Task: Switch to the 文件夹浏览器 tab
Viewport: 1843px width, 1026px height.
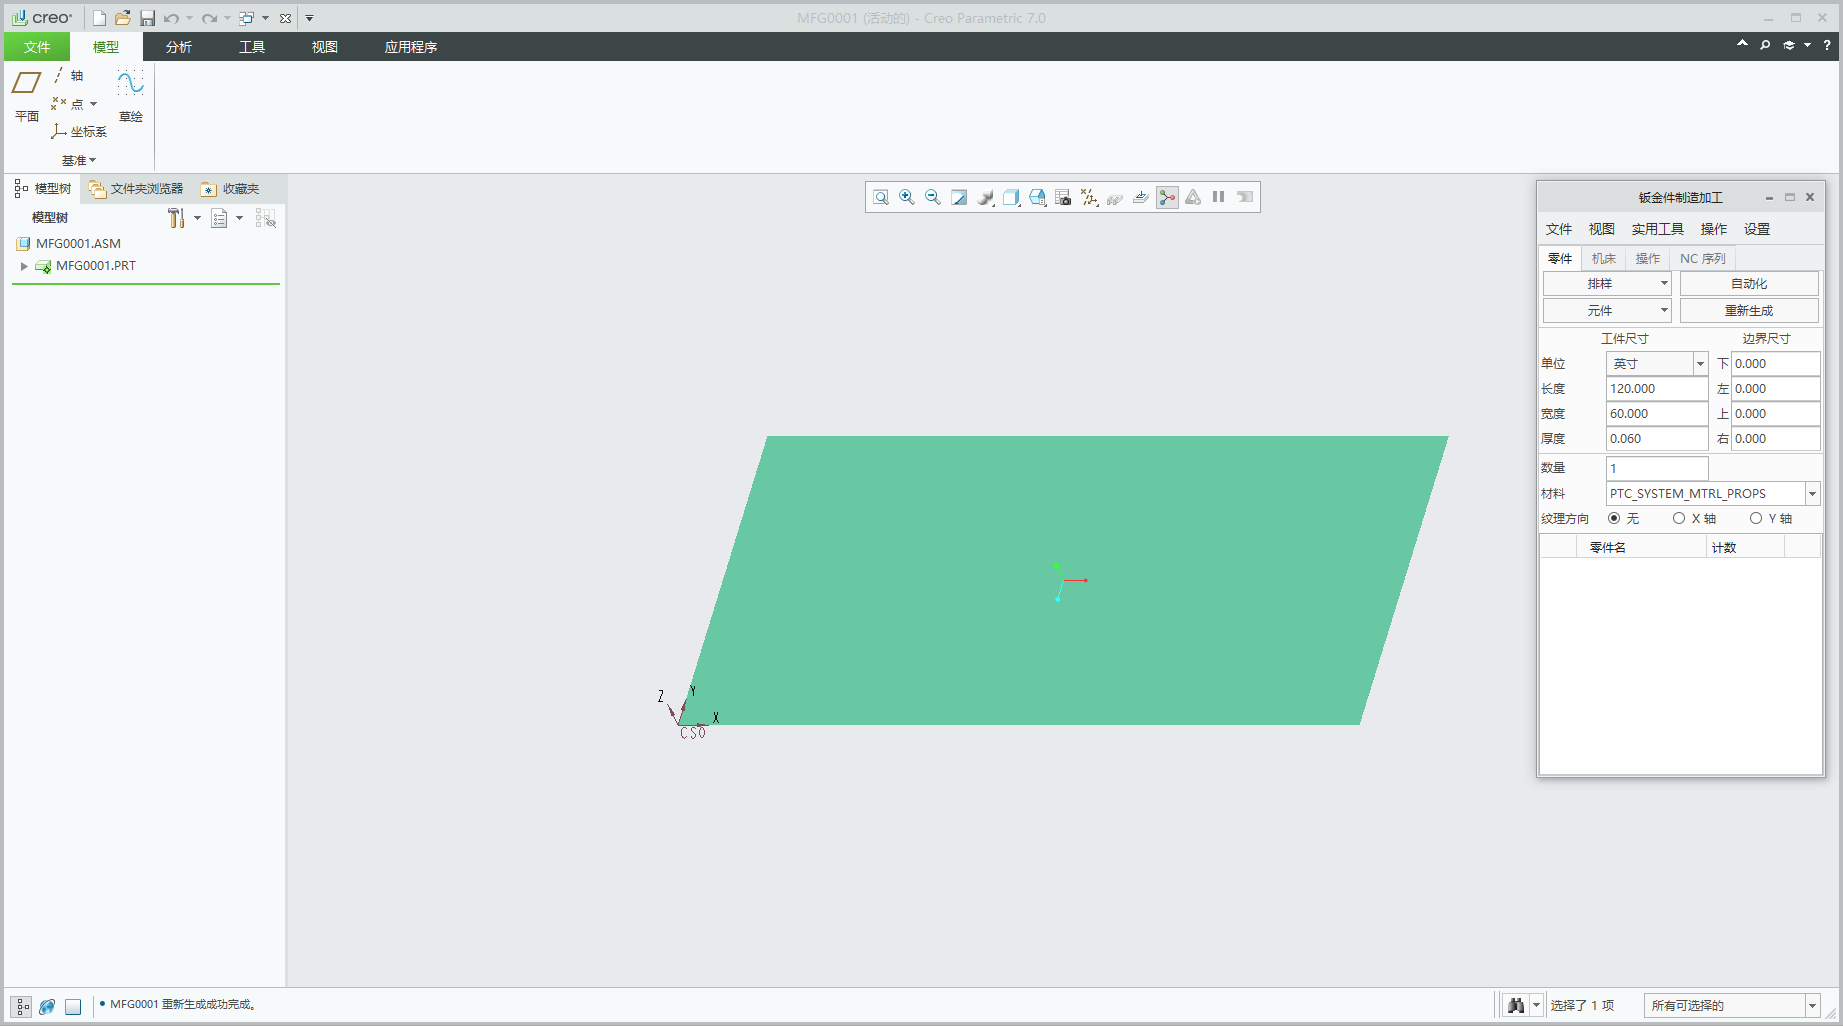Action: tap(136, 189)
